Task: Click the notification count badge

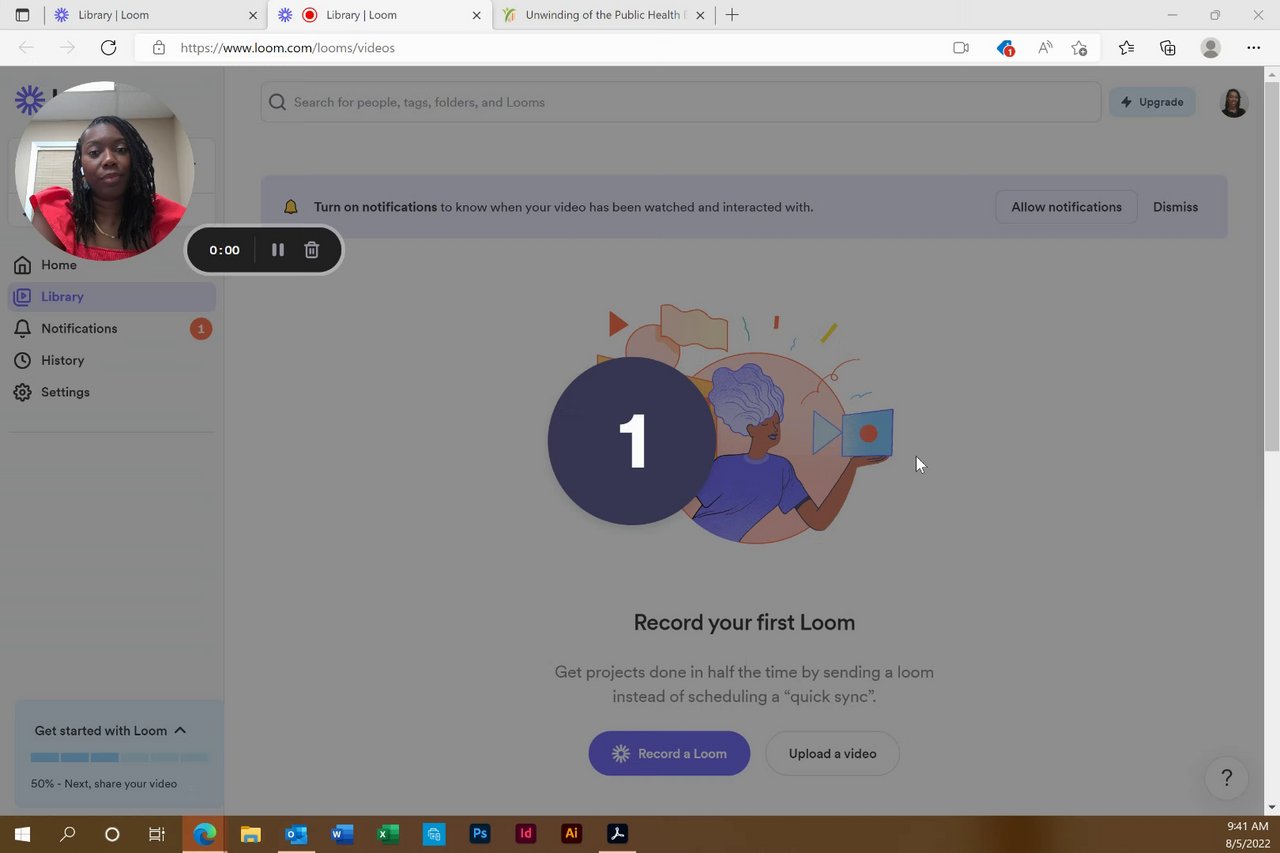Action: point(201,329)
